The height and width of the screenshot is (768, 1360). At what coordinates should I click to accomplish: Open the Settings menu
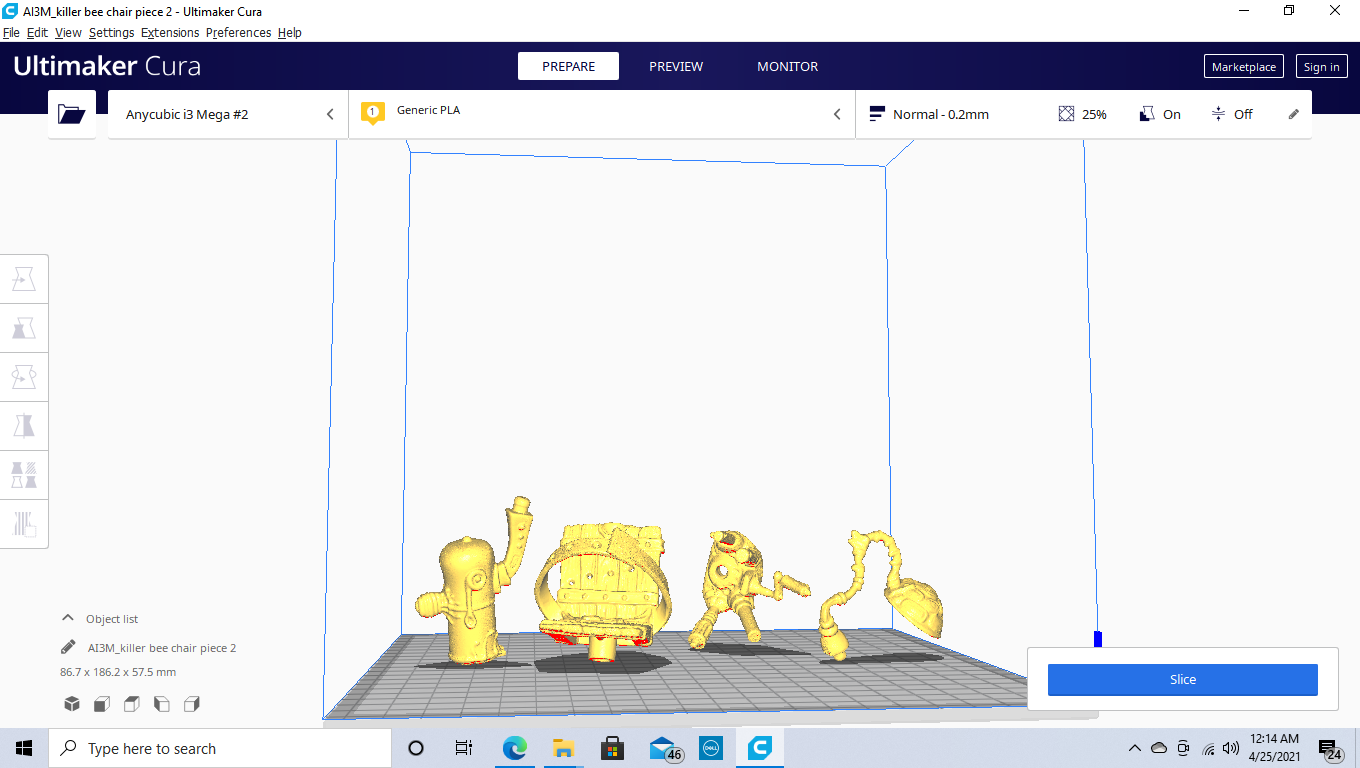click(111, 32)
